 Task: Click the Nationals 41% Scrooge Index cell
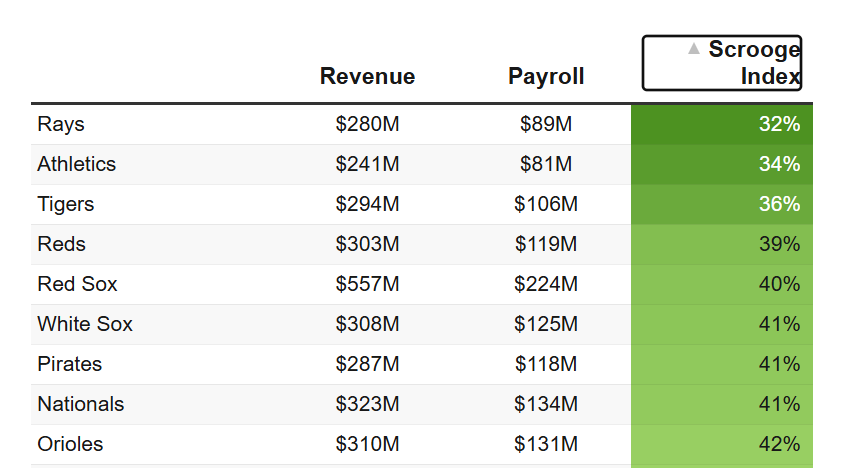click(x=722, y=405)
